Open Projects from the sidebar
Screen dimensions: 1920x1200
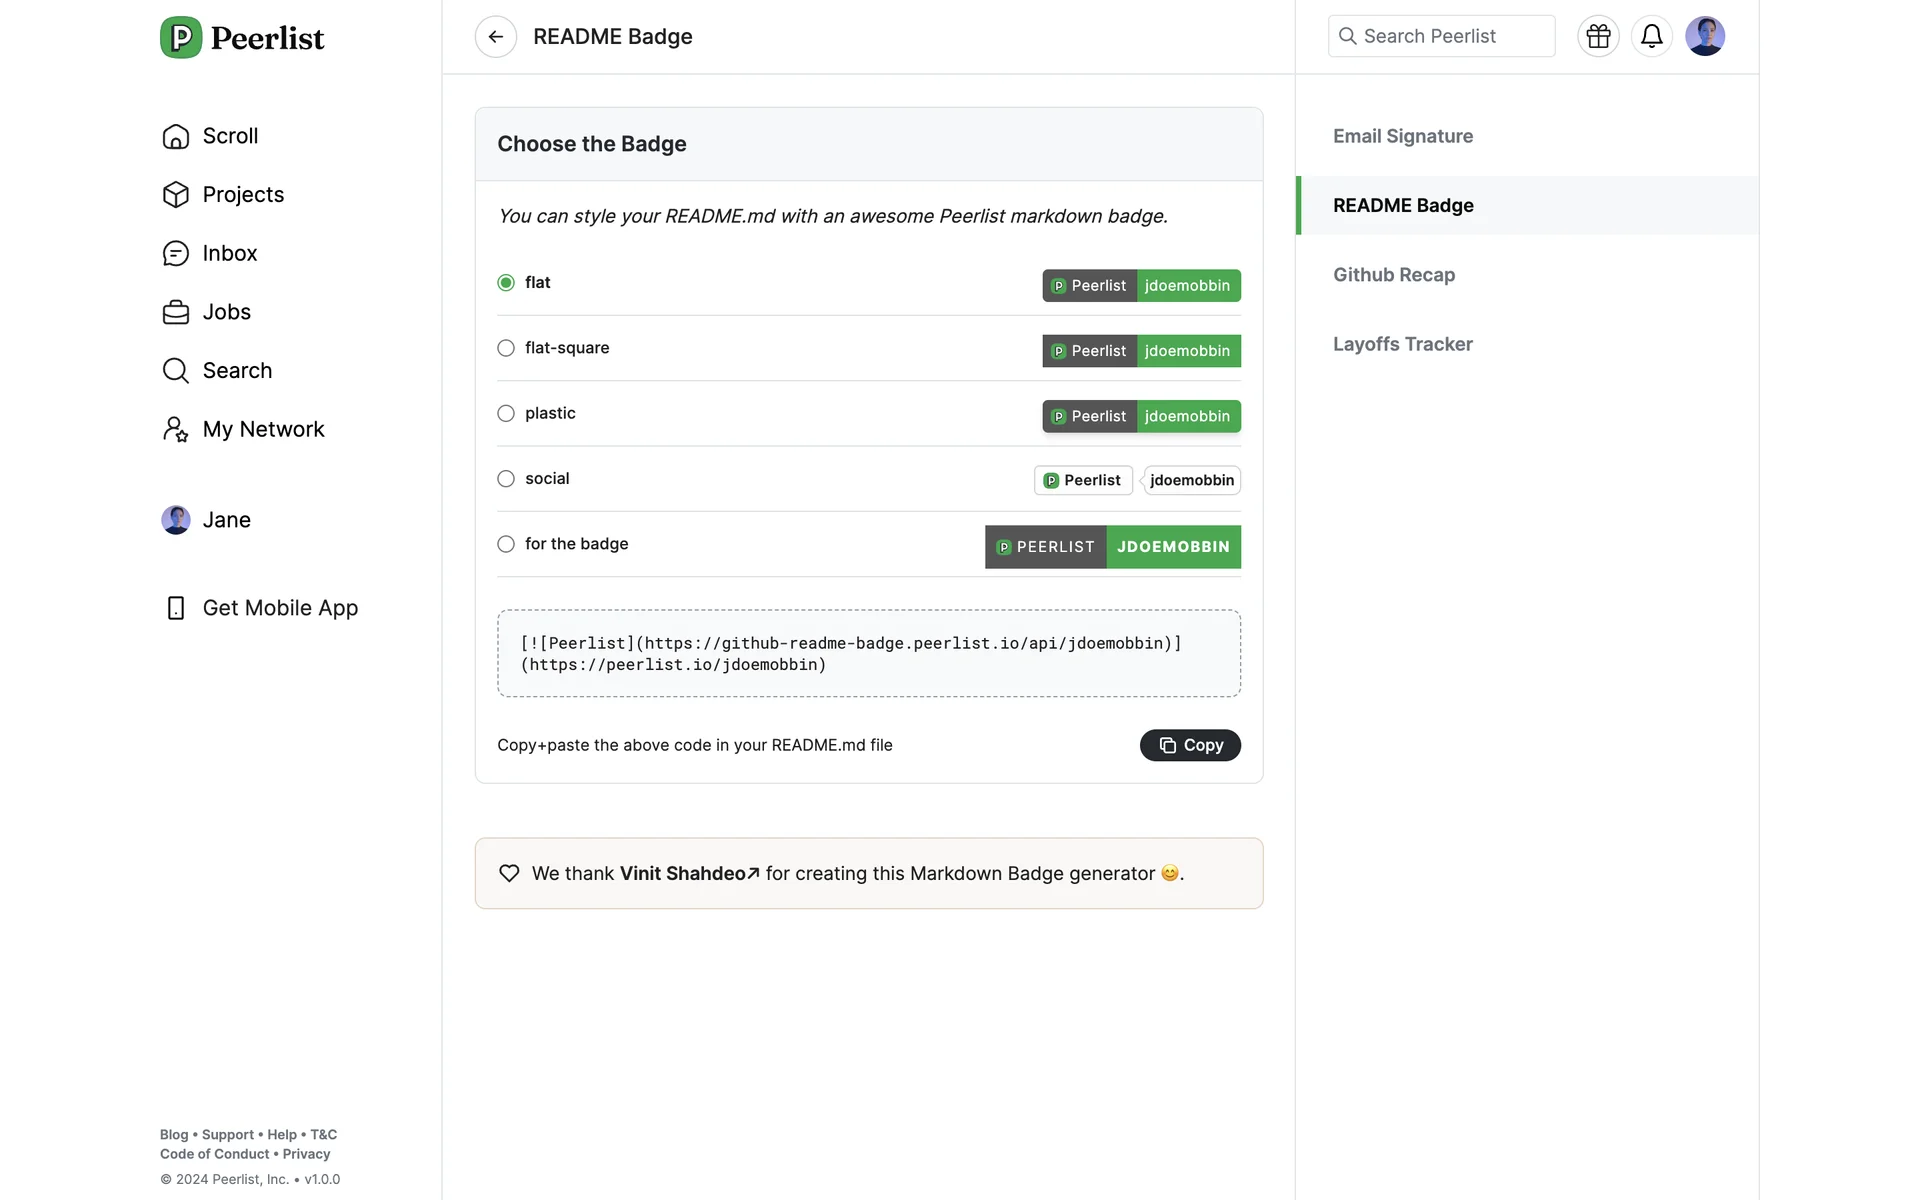pos(242,195)
